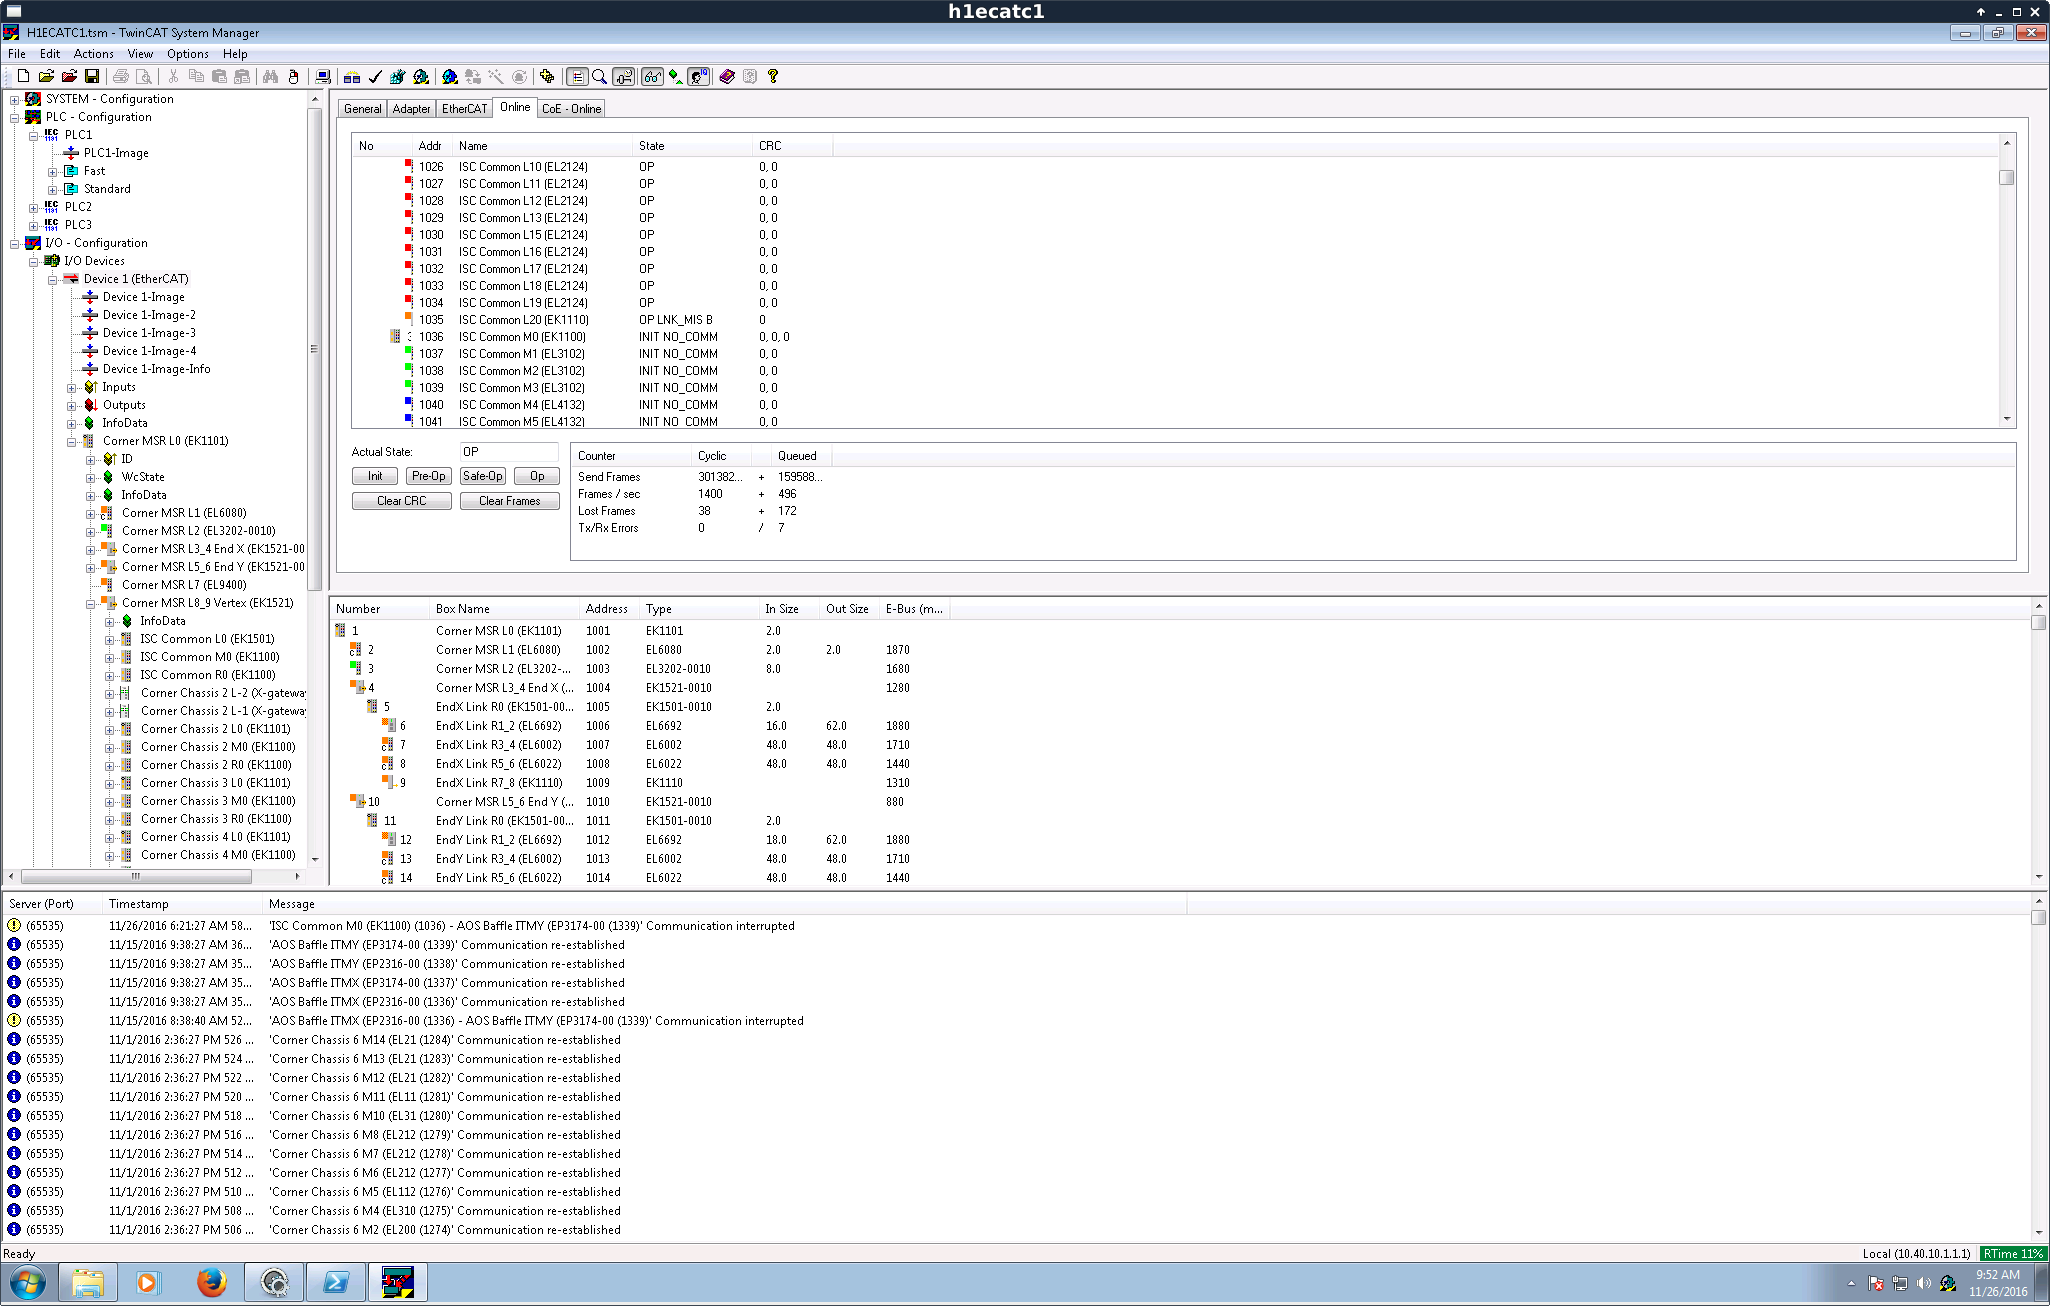Viewport: 2050px width, 1306px height.
Task: Open File Explorer from the taskbar
Action: coord(87,1282)
